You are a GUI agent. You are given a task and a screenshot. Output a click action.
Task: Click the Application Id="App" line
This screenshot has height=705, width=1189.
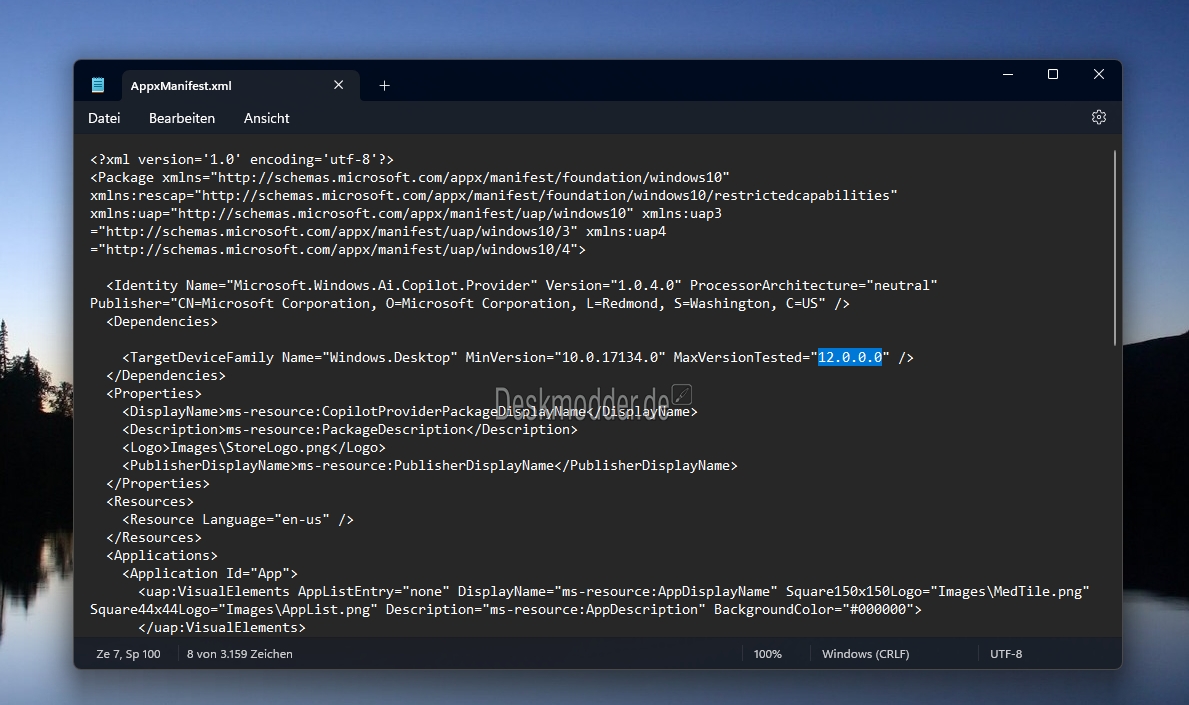point(210,573)
